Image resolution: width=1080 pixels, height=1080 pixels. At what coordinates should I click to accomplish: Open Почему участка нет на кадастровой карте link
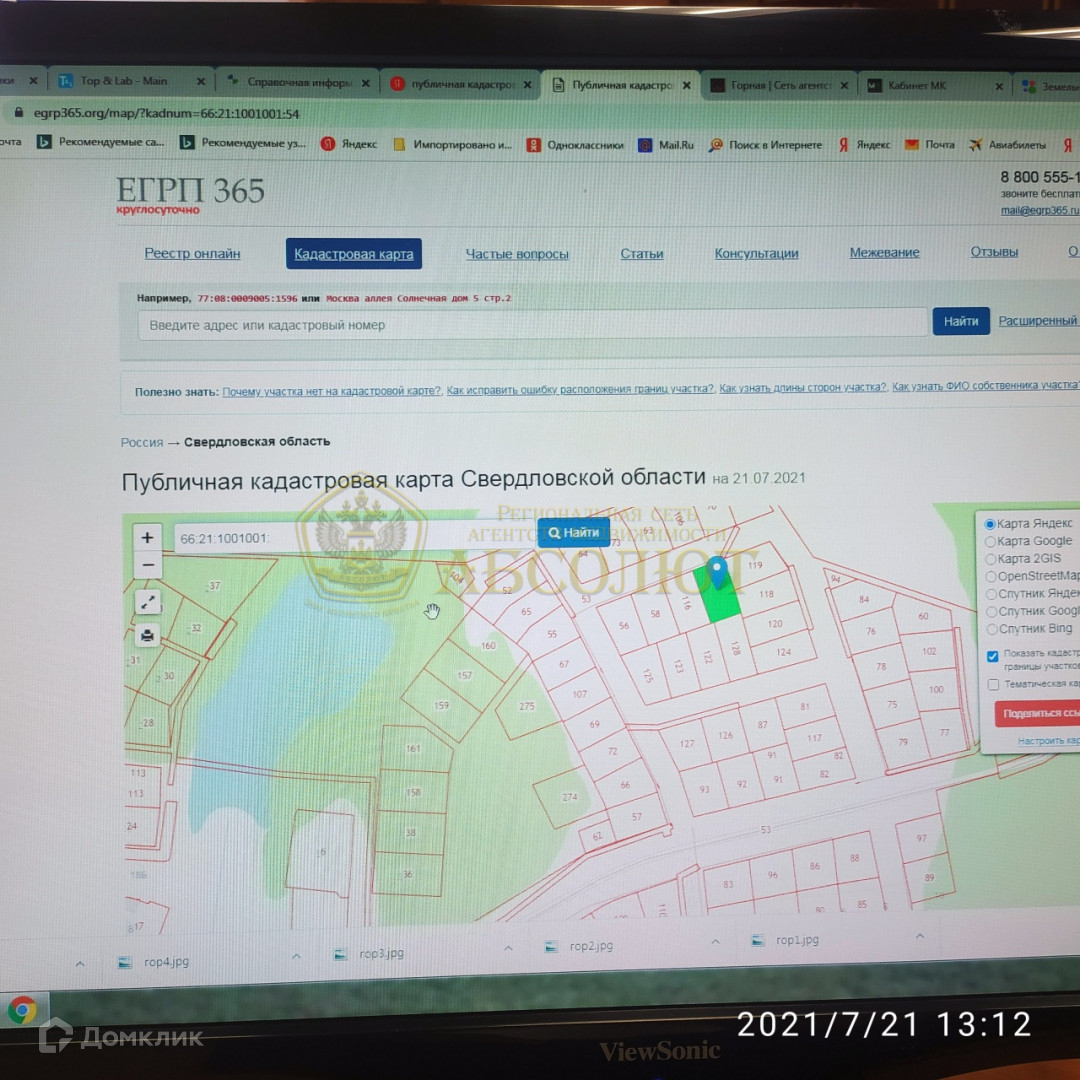331,391
